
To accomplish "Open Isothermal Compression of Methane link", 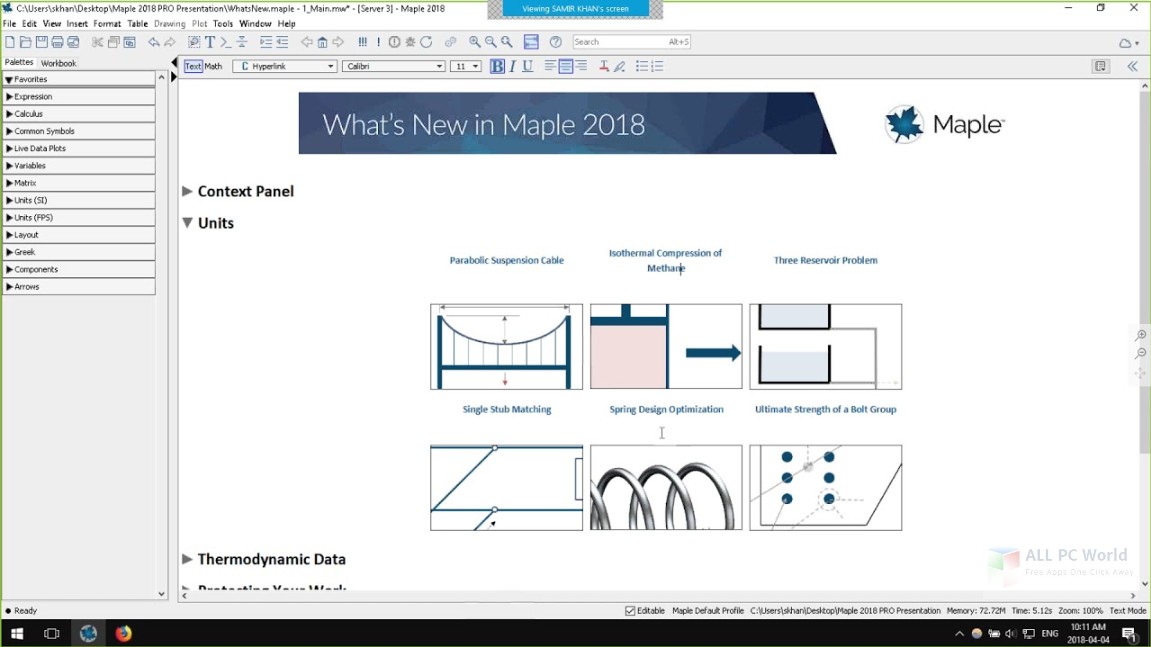I will (x=665, y=261).
